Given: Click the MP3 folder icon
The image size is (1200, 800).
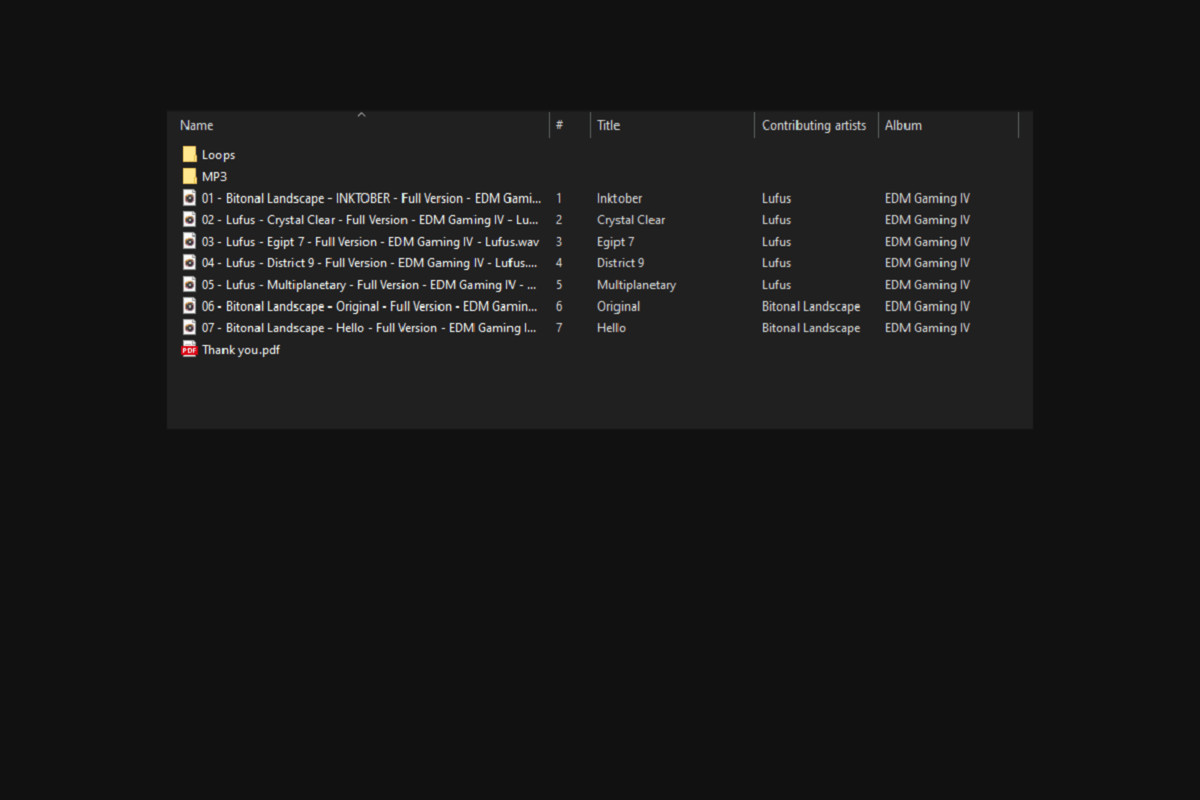Looking at the screenshot, I should (189, 176).
